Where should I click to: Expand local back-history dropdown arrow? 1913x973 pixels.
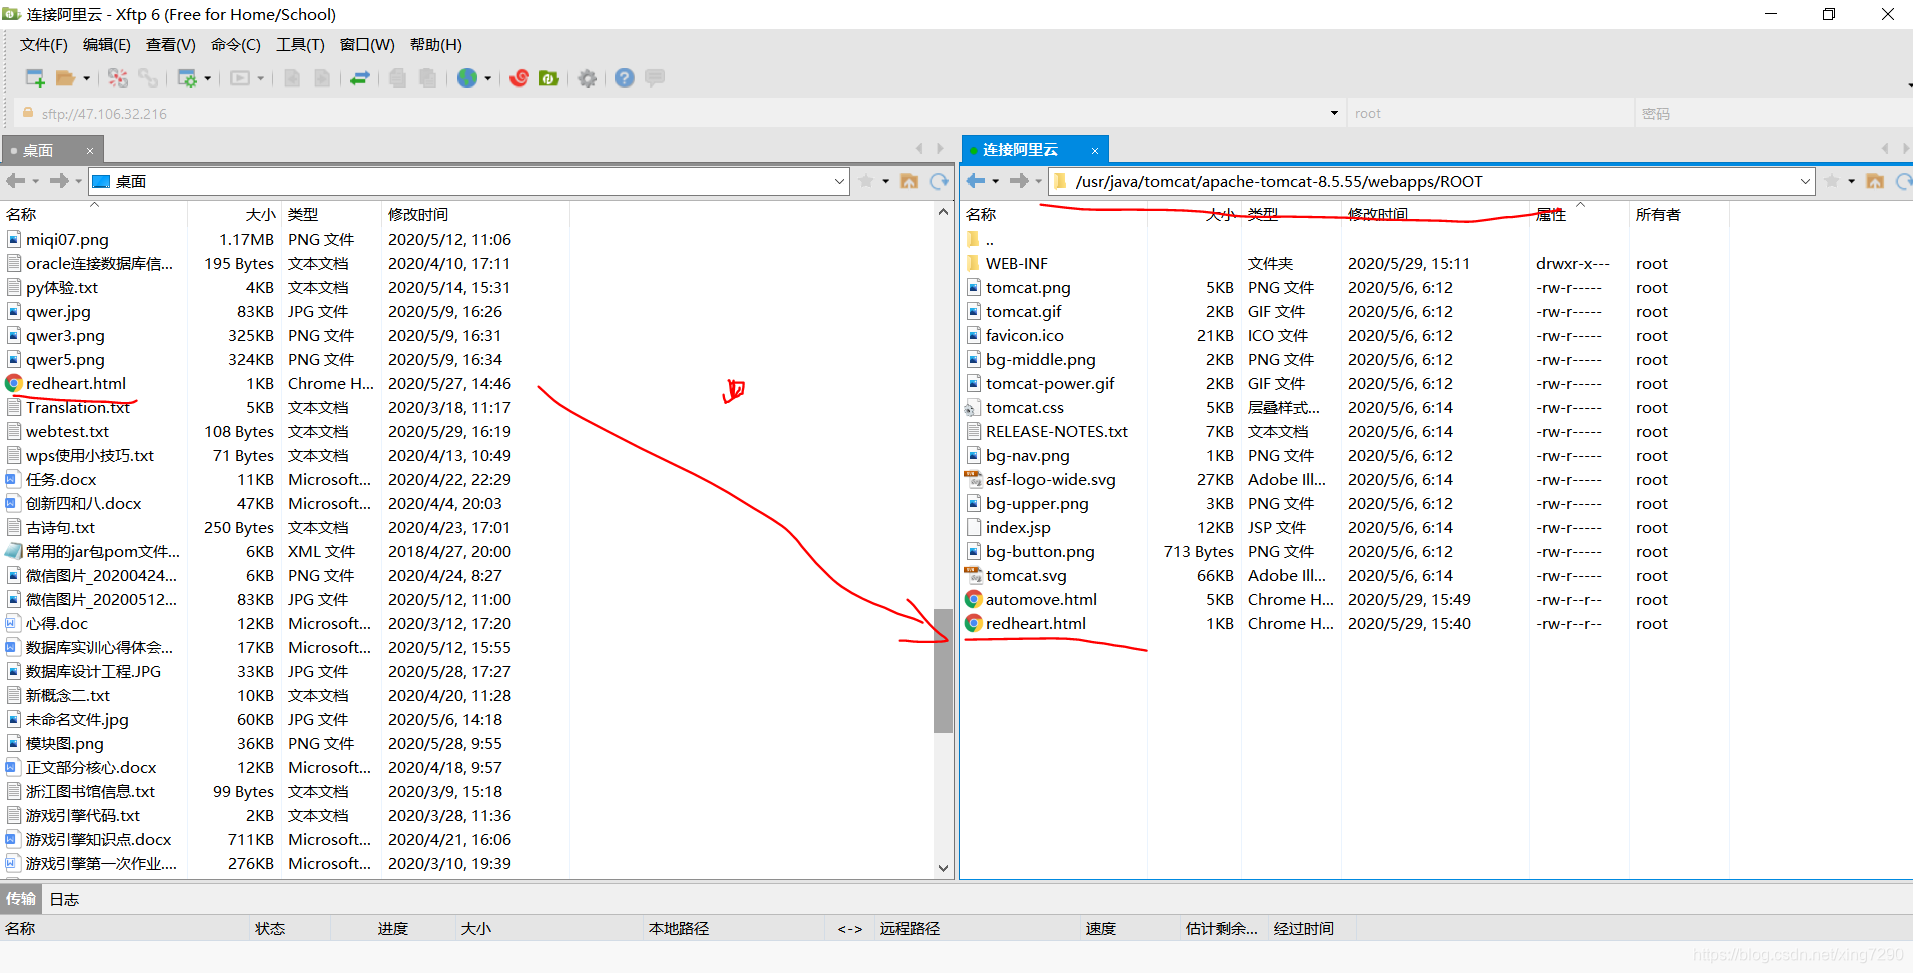coord(36,181)
